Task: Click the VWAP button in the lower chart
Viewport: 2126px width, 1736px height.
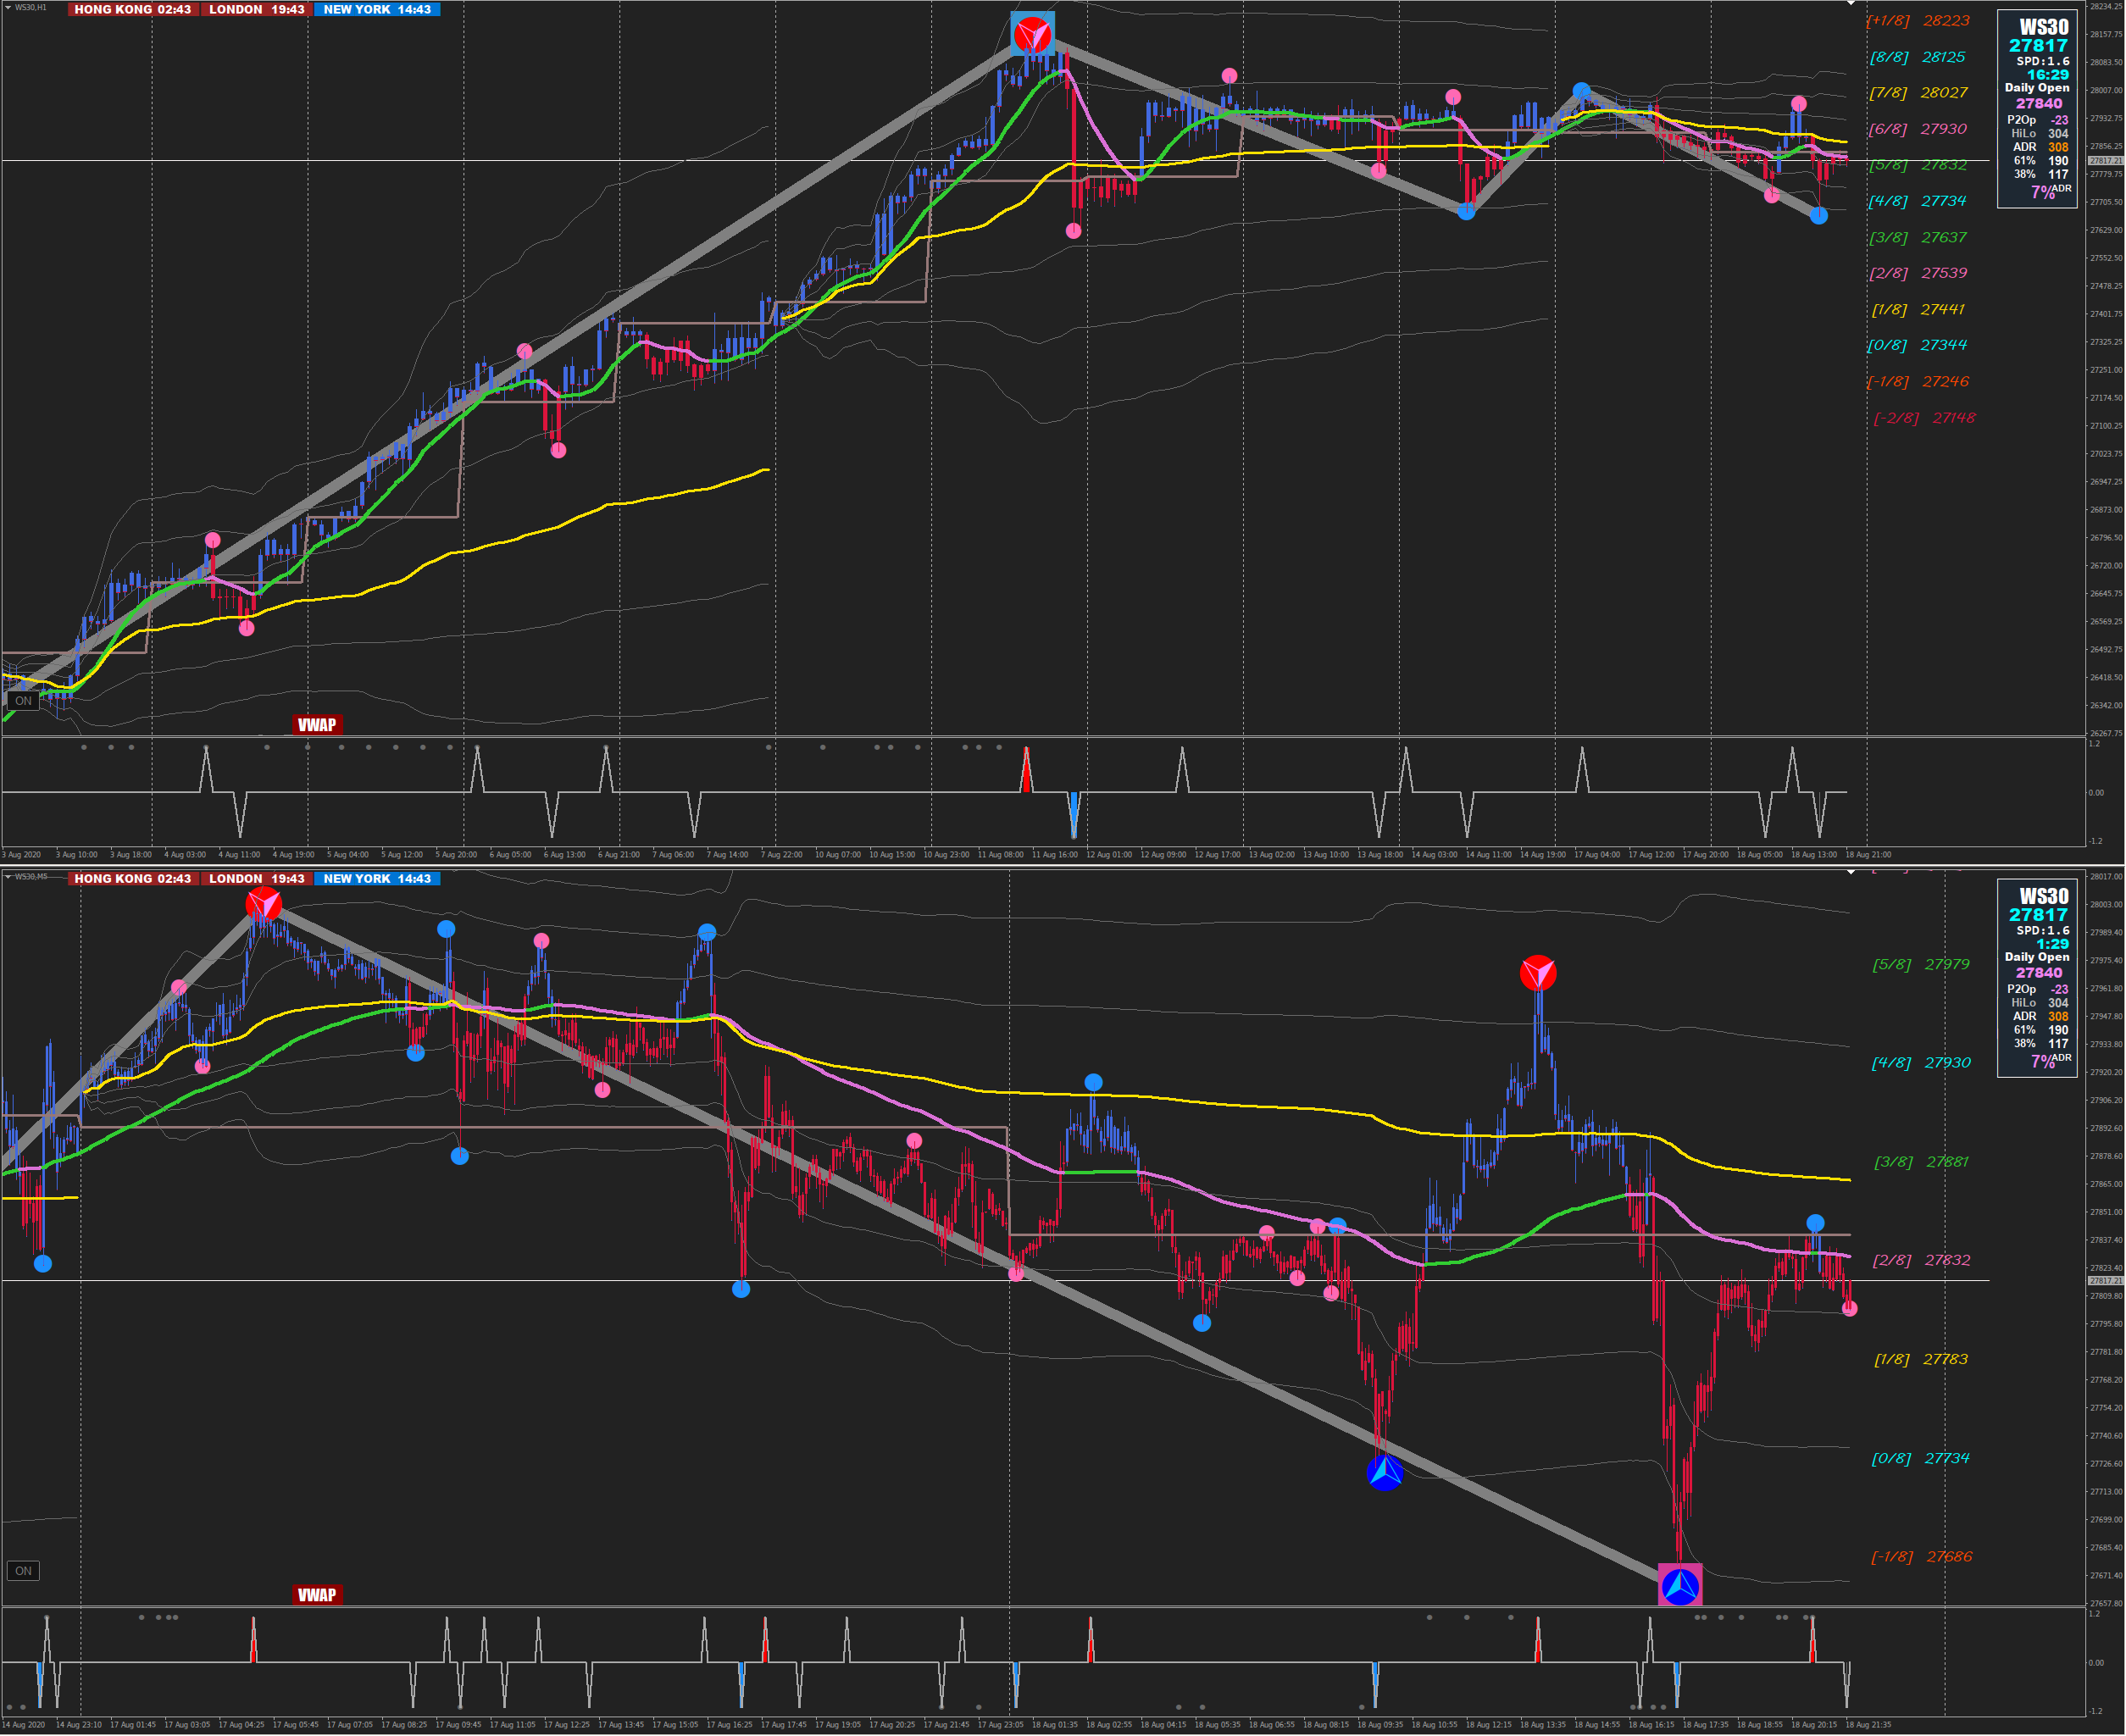Action: (317, 1595)
